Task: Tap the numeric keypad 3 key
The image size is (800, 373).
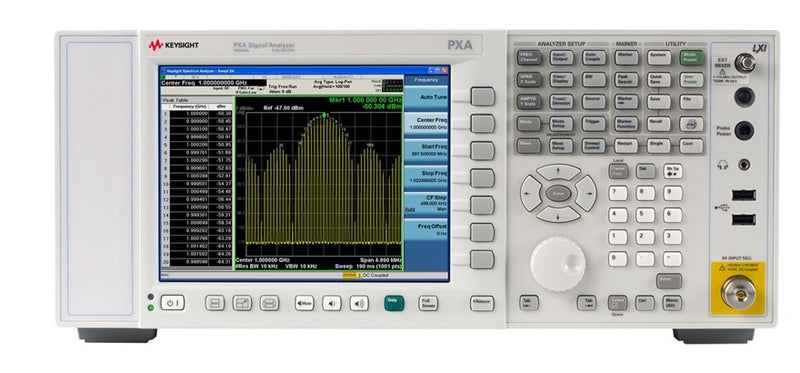Action: 673,237
